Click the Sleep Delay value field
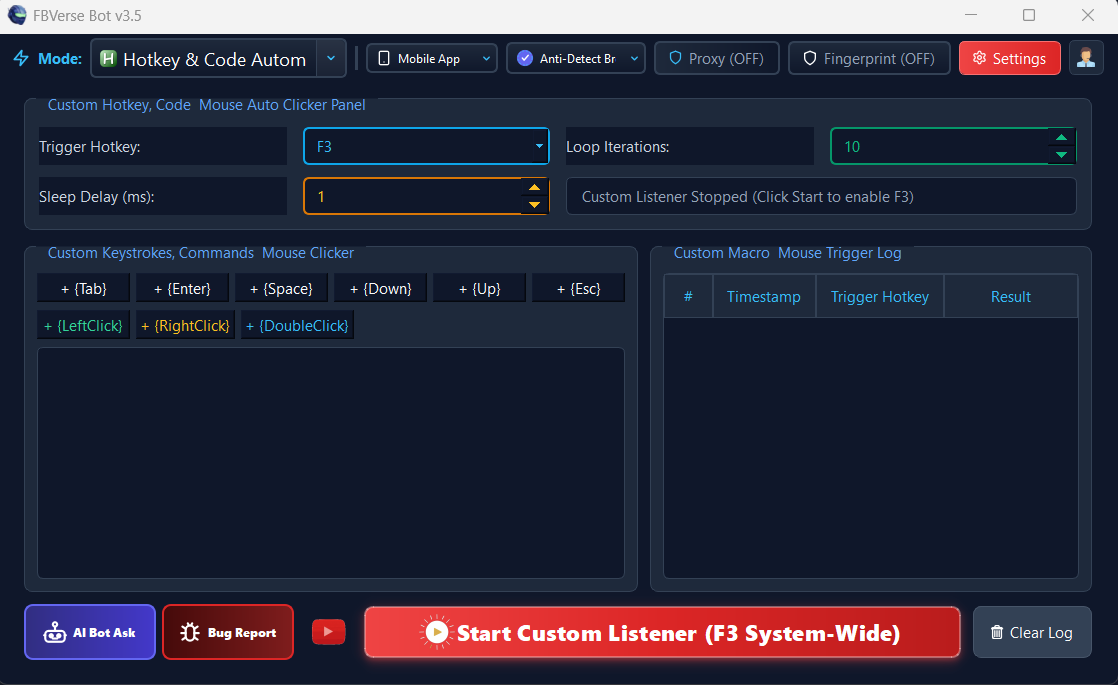The image size is (1118, 685). click(x=413, y=196)
